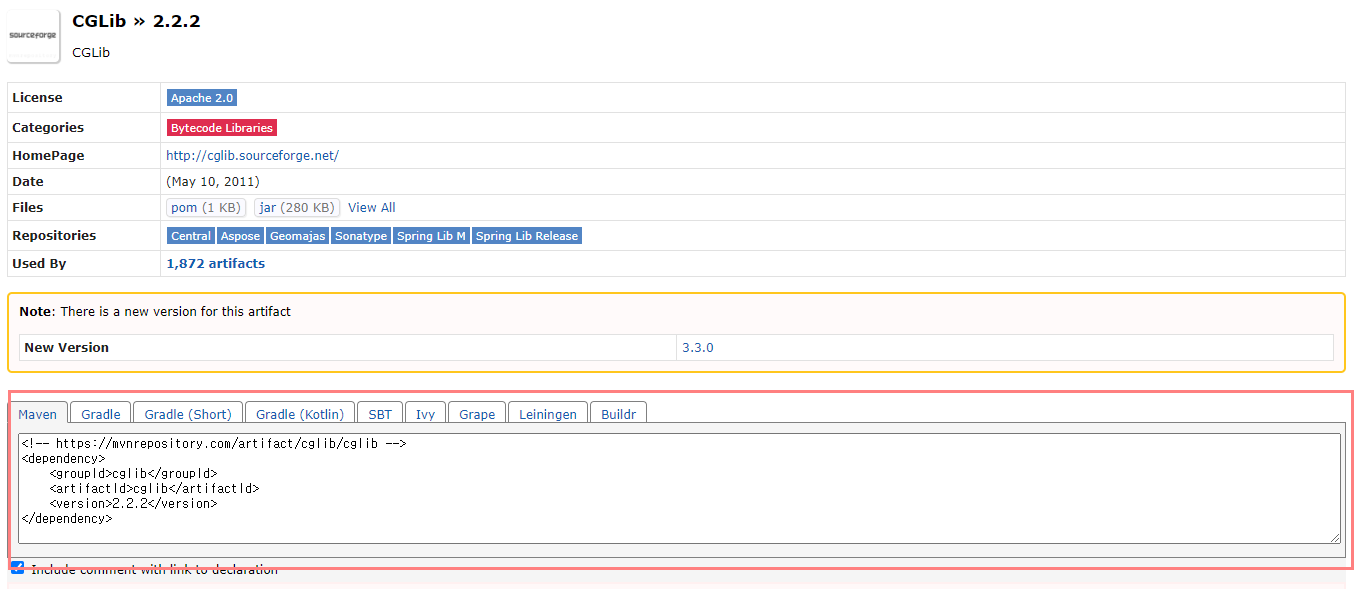Switch to the Grape tab
1355x589 pixels.
[x=477, y=413]
